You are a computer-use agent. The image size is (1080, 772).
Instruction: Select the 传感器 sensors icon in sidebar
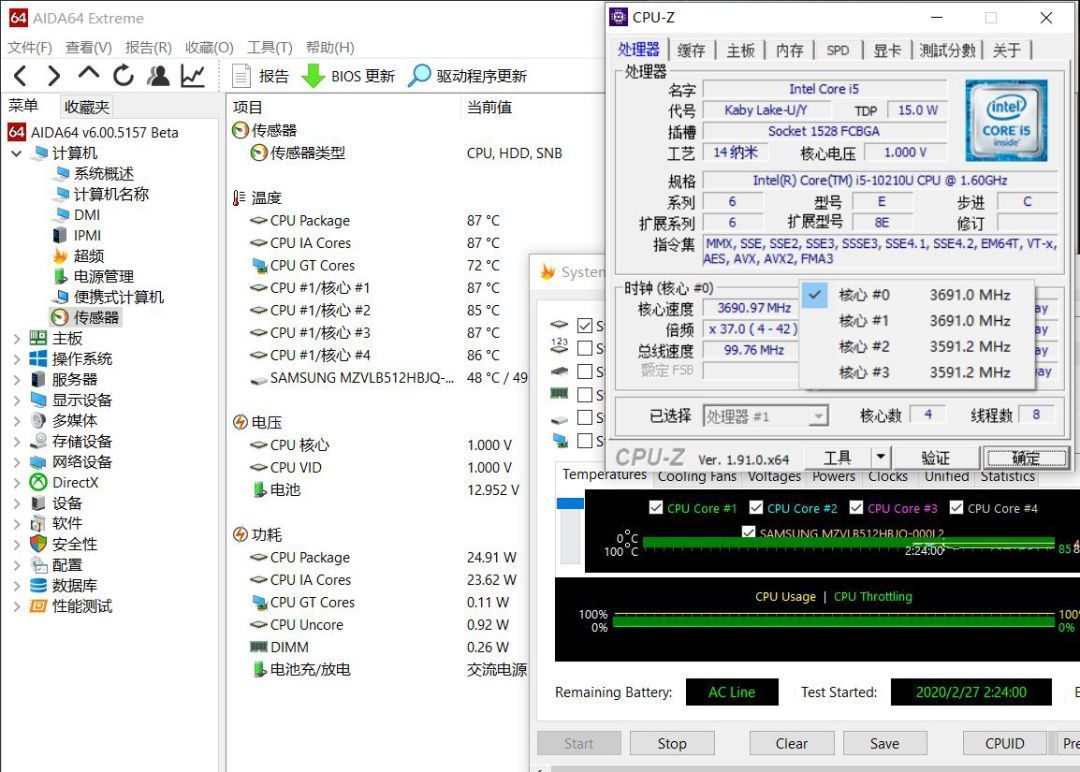pyautogui.click(x=60, y=317)
